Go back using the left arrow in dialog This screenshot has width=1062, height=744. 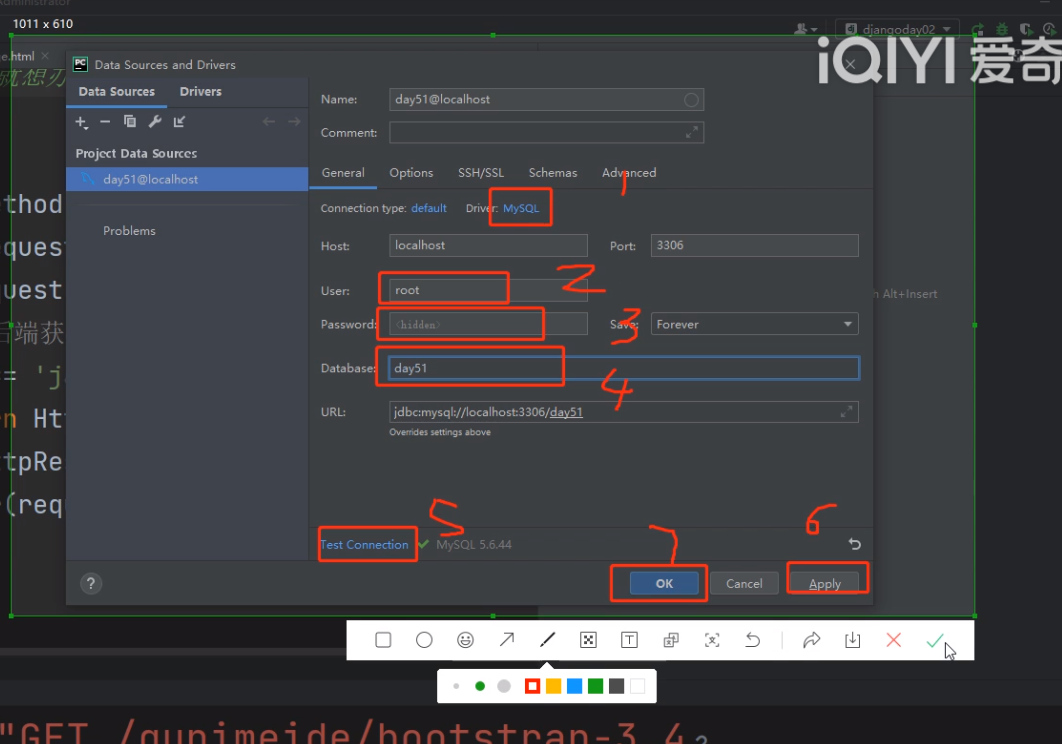point(269,121)
